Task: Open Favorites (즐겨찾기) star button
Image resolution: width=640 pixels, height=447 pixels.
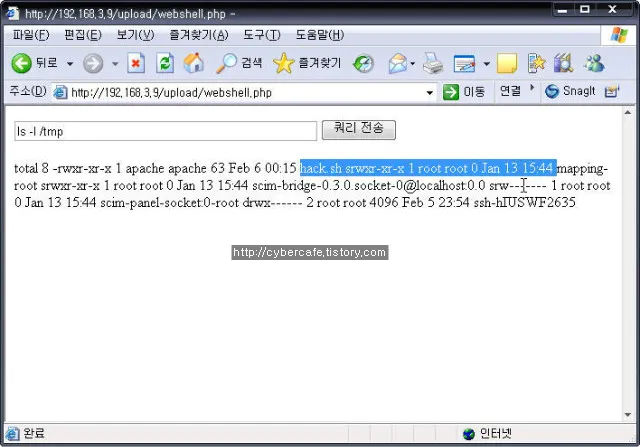Action: click(x=308, y=63)
